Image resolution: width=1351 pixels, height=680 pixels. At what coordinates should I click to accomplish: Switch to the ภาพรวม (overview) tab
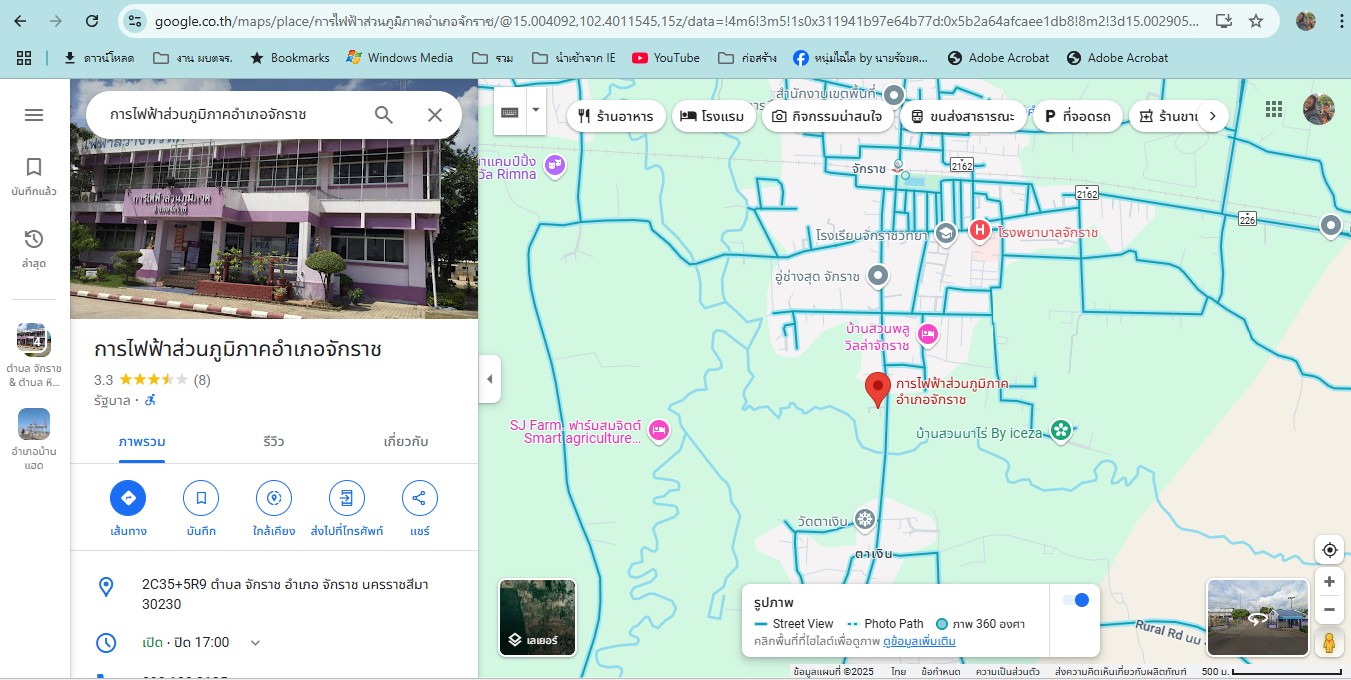(142, 442)
